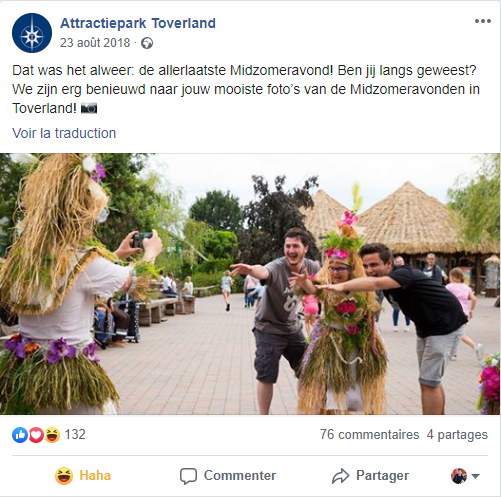Viewport: 501px width, 497px height.
Task: View the 4 partages list
Action: point(457,435)
